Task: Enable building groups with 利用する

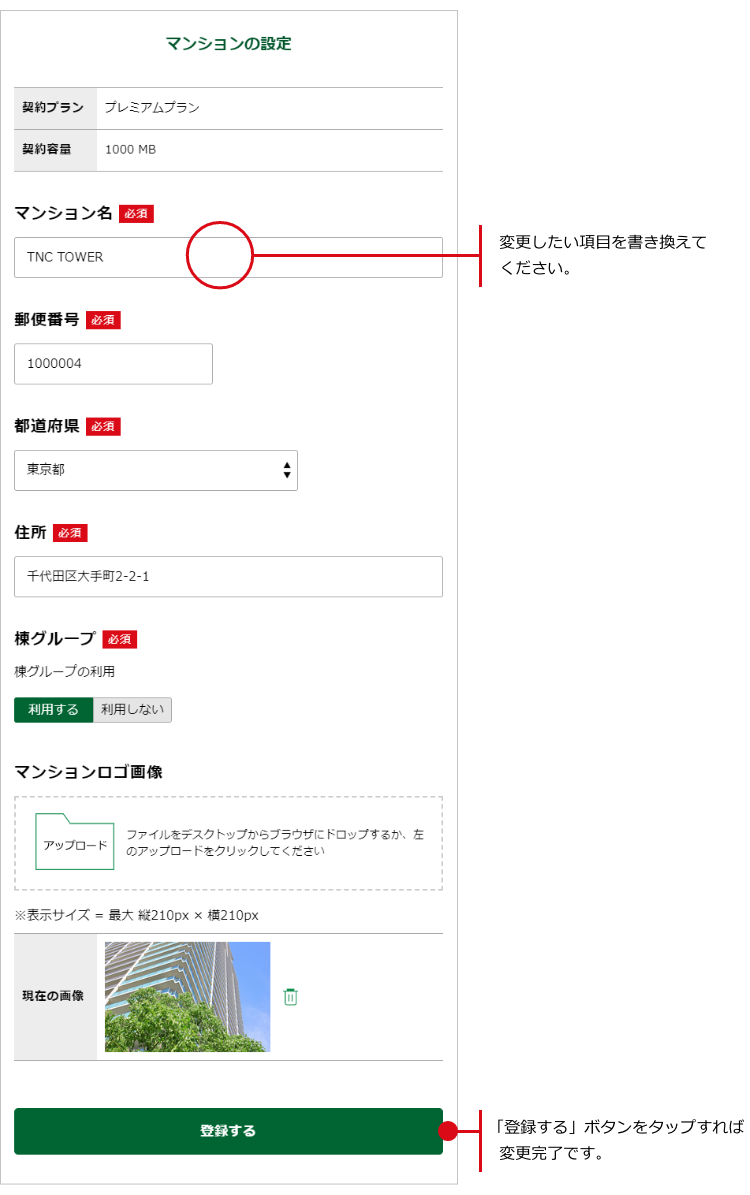Action: [54, 710]
